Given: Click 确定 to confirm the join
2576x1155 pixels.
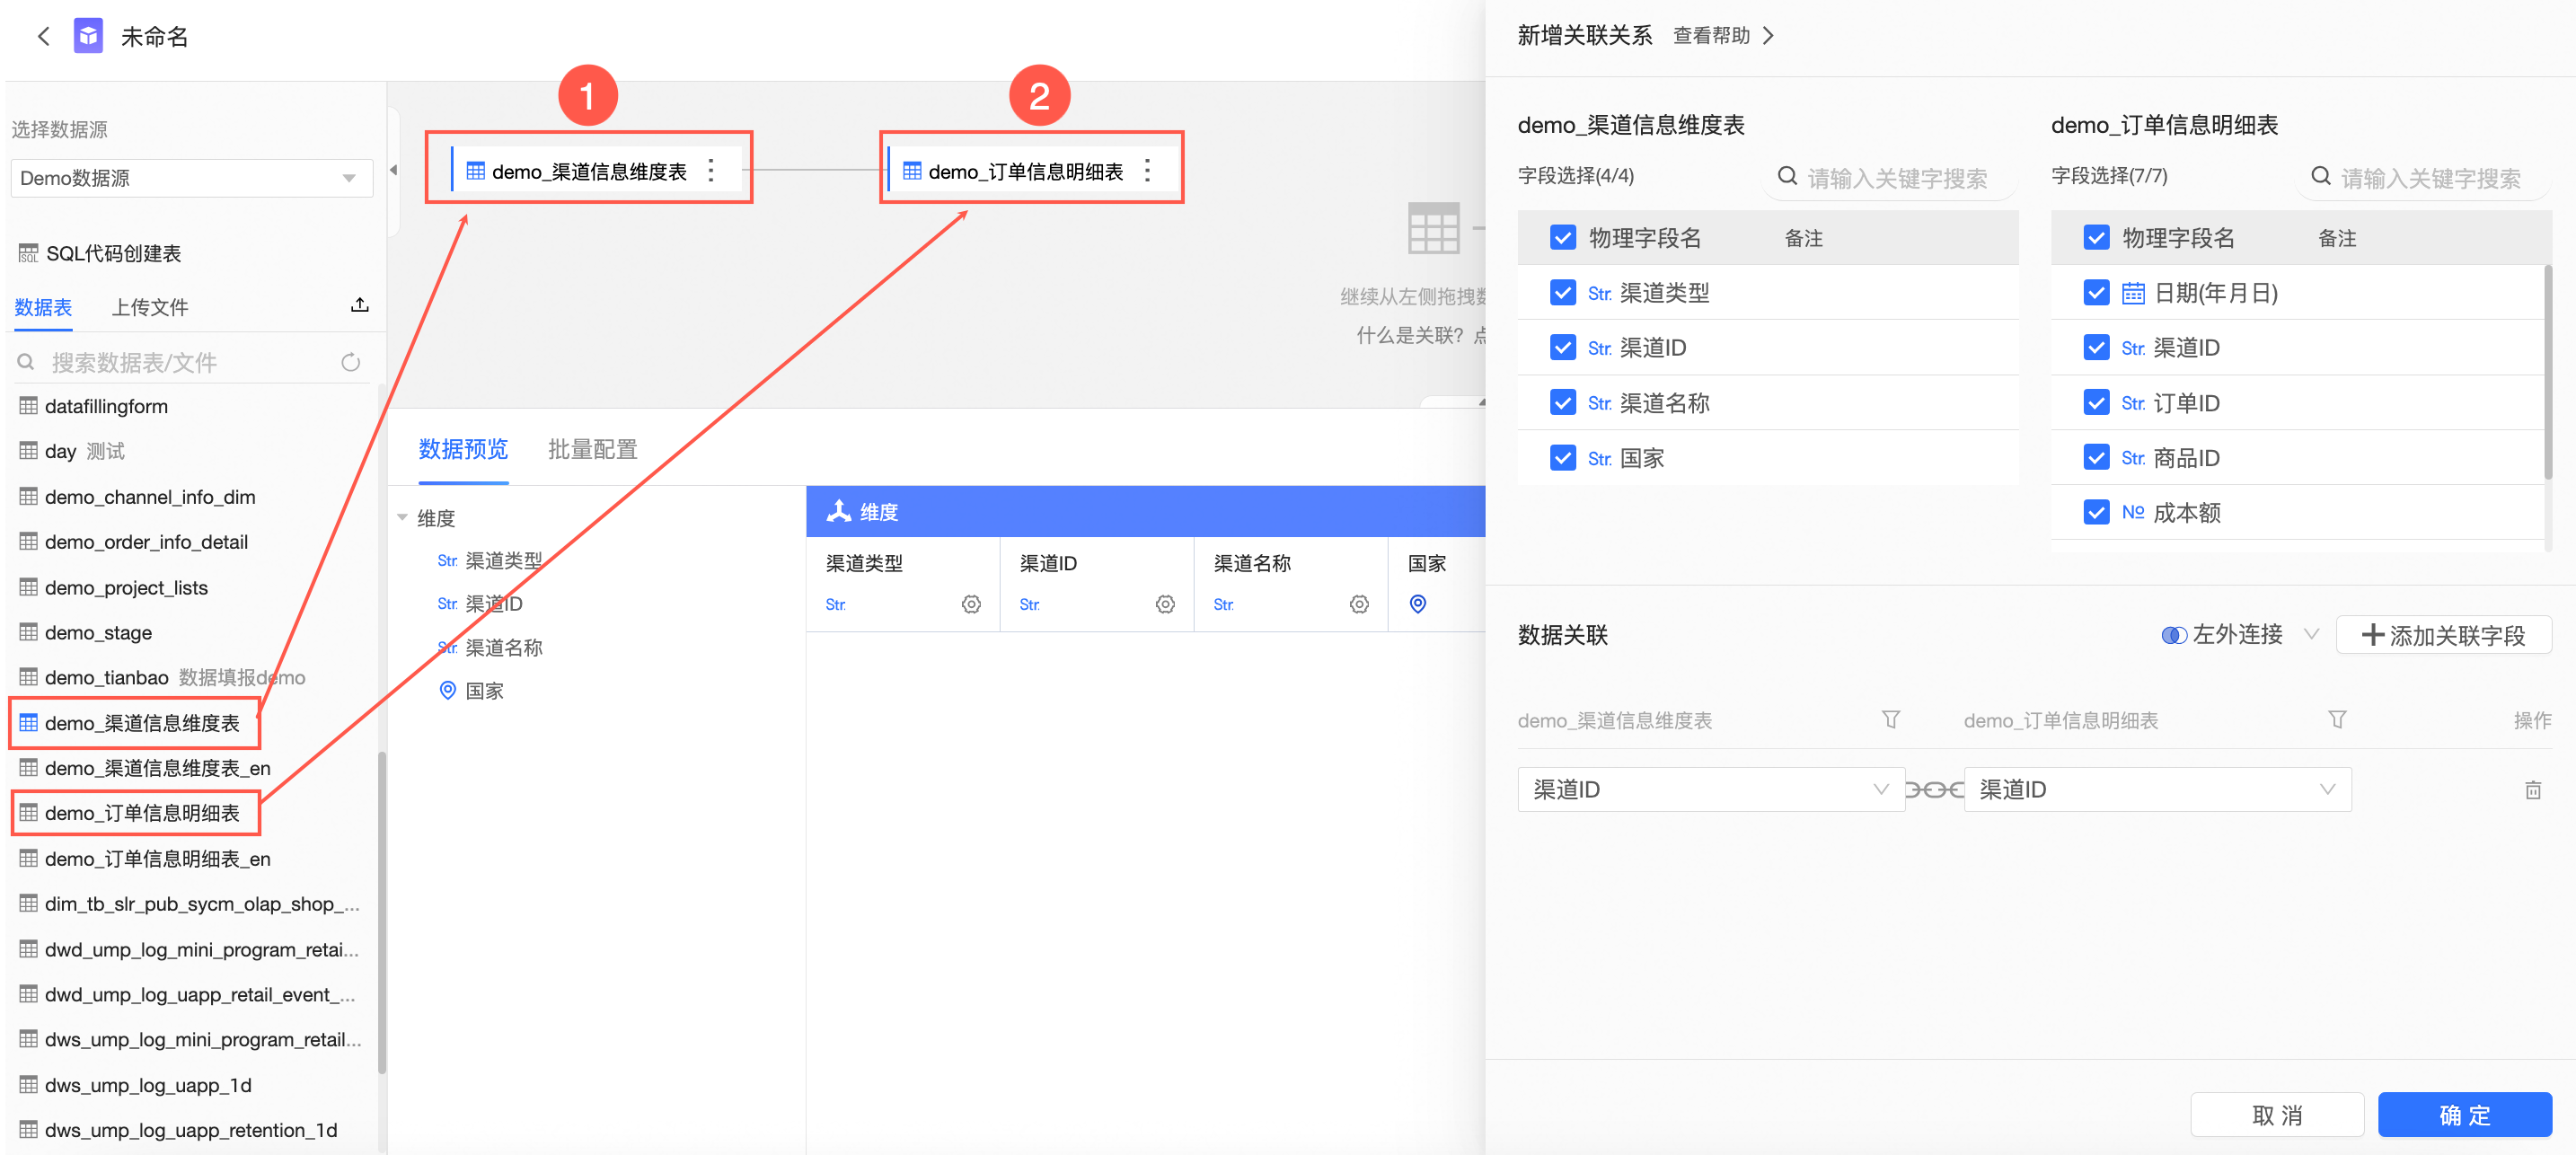Looking at the screenshot, I should pyautogui.click(x=2465, y=1115).
